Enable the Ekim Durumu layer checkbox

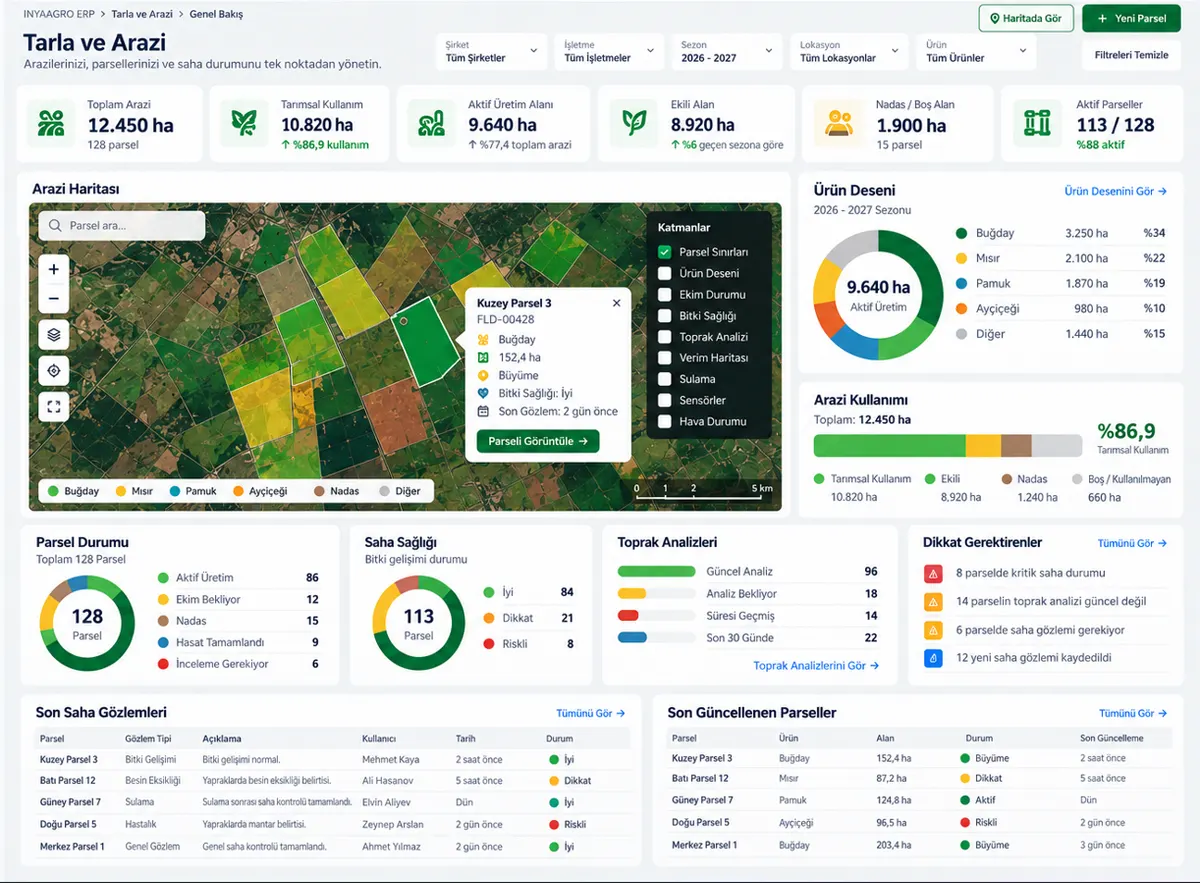(664, 295)
